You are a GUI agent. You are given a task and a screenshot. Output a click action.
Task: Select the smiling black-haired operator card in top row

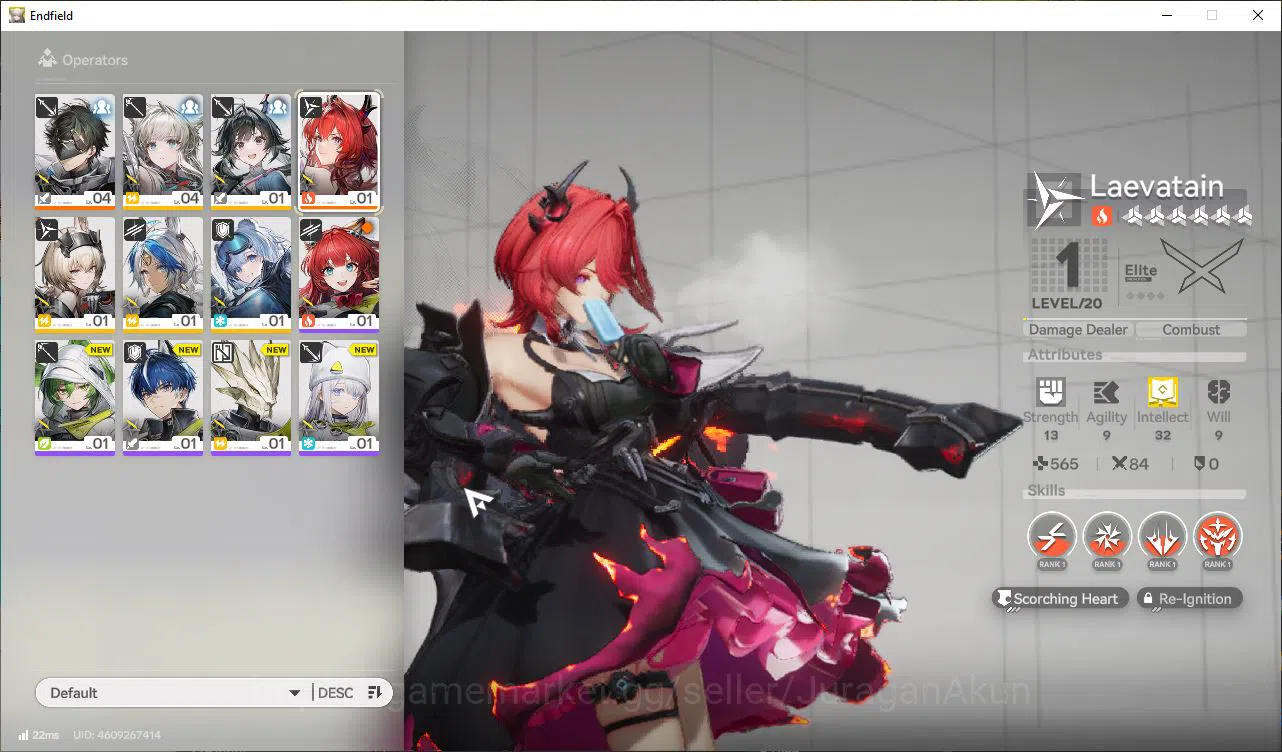click(251, 151)
